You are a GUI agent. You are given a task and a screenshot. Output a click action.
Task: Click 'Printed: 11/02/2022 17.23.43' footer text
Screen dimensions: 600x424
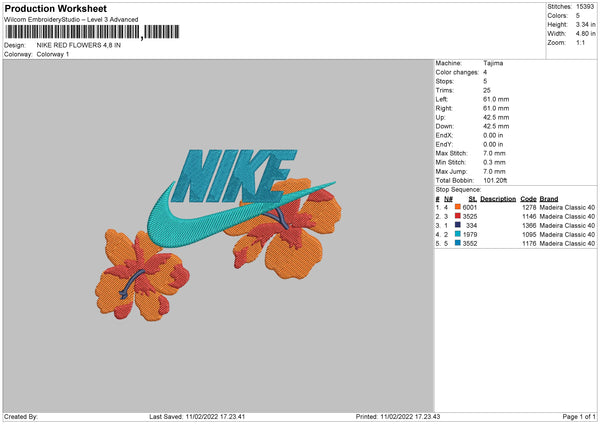point(398,417)
